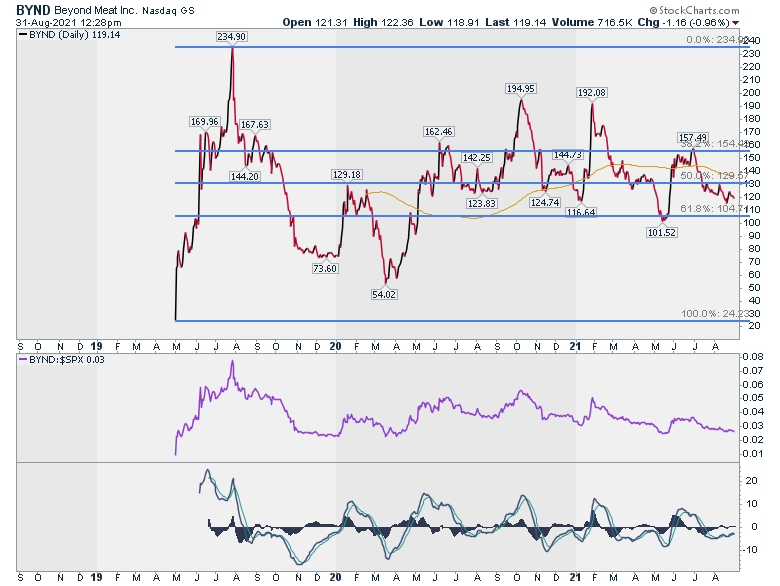The height and width of the screenshot is (586, 780).
Task: Click the Low 118.91 value
Action: (447, 22)
